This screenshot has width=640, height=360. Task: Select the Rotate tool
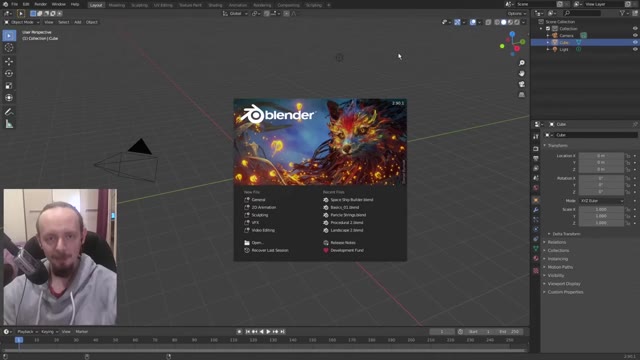[9, 73]
